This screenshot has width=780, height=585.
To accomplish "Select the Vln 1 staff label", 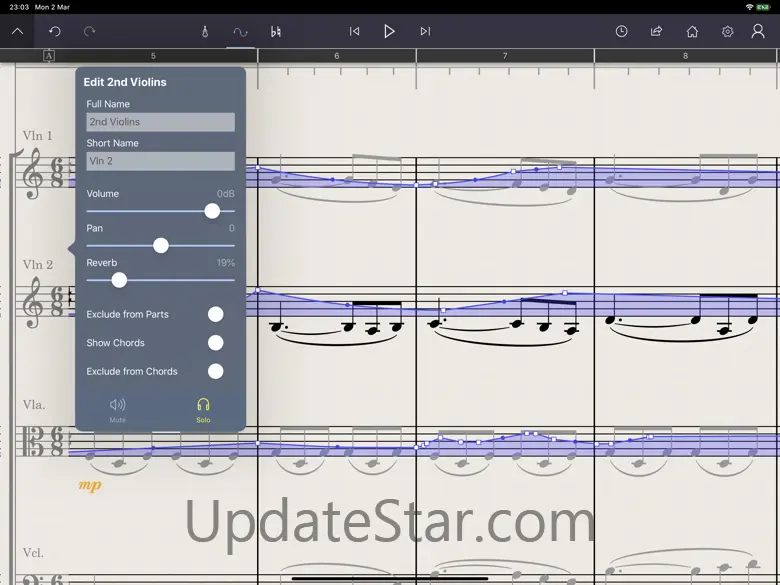I will pyautogui.click(x=37, y=135).
